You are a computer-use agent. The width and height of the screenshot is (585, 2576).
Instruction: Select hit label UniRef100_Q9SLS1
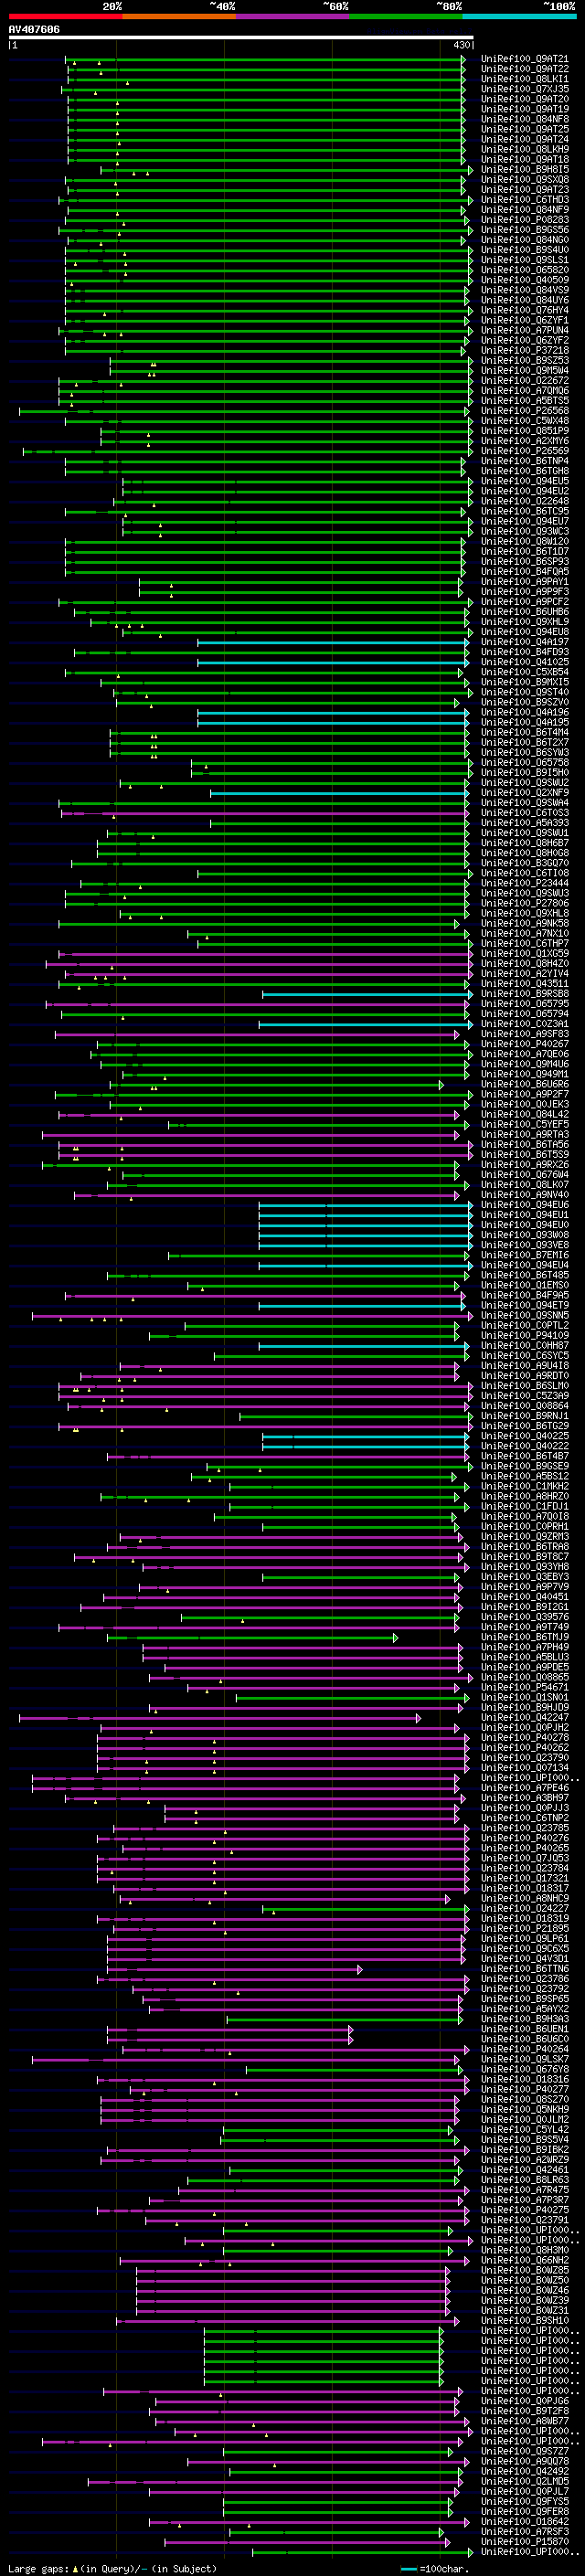[525, 260]
